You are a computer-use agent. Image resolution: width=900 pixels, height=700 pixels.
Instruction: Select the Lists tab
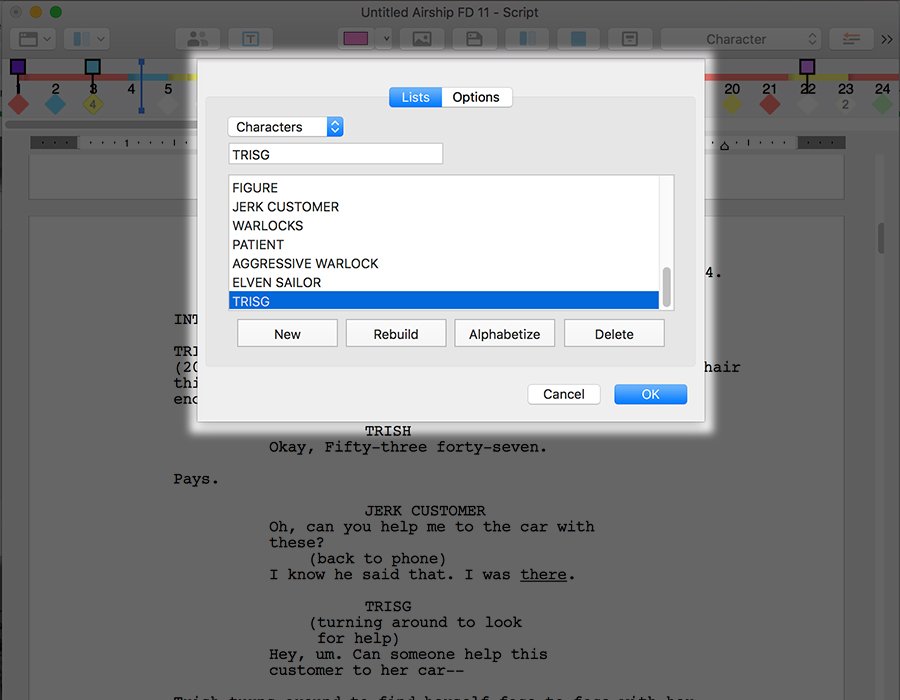coord(415,97)
